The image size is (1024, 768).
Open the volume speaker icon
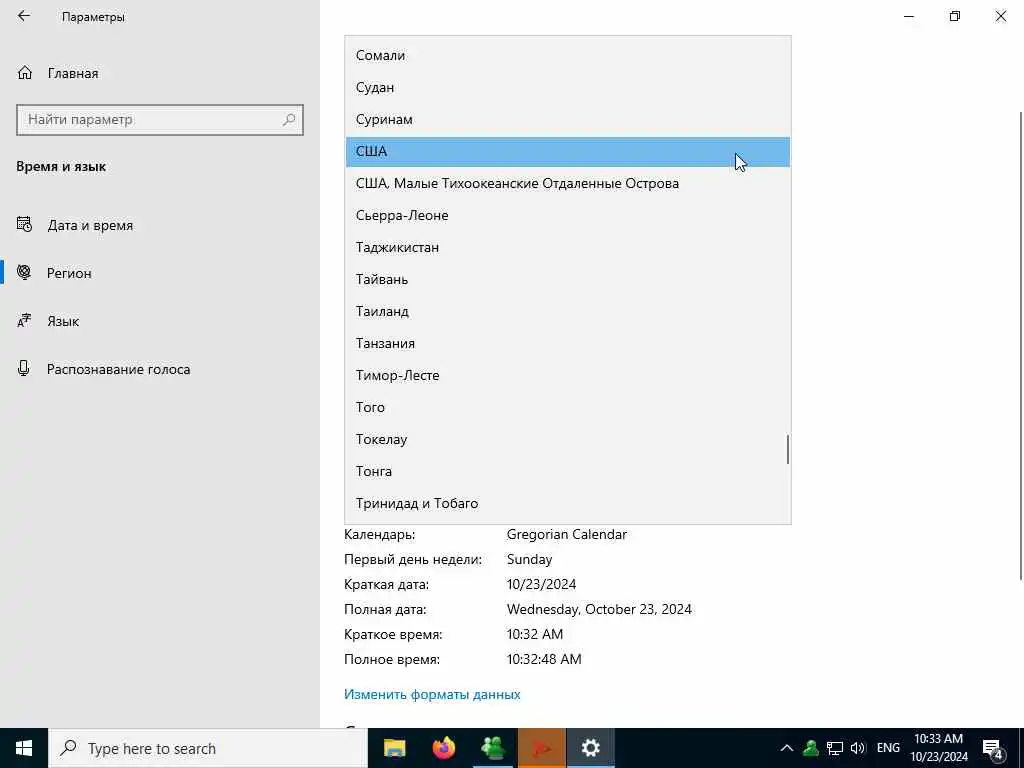click(x=858, y=748)
